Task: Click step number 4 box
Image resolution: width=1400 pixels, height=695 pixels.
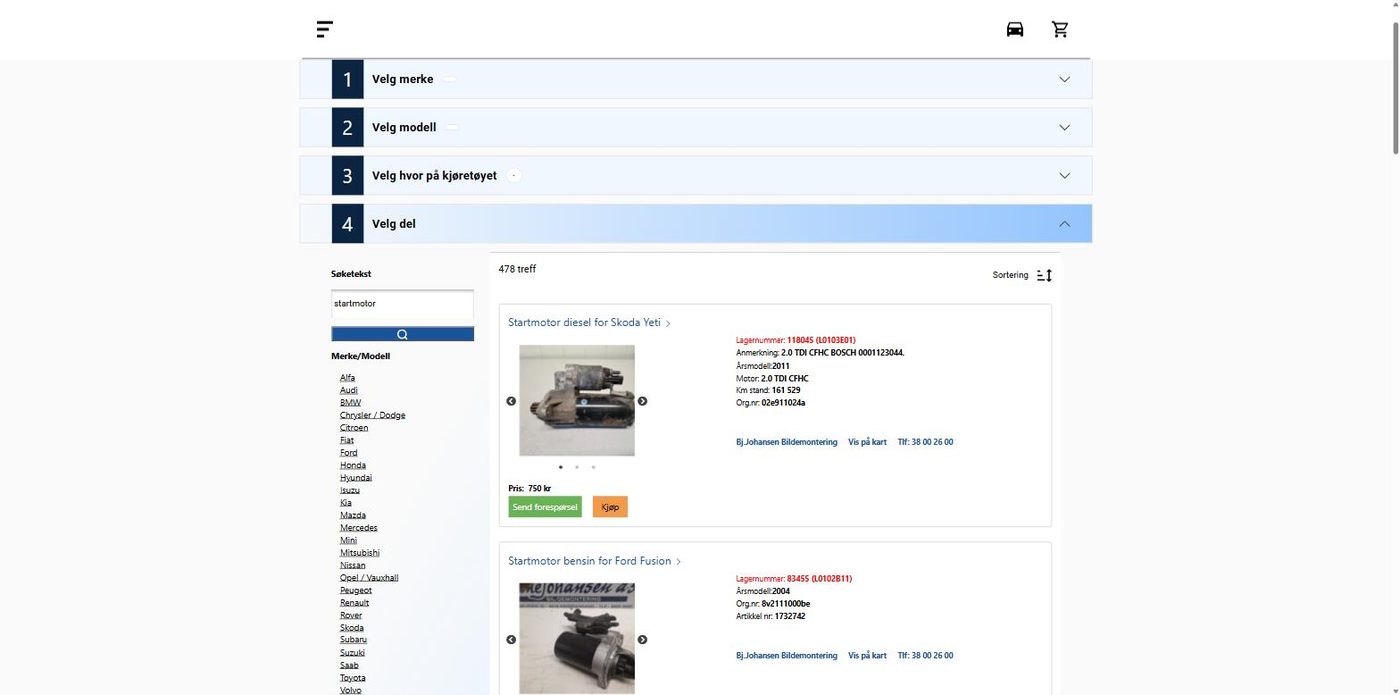Action: pyautogui.click(x=347, y=224)
